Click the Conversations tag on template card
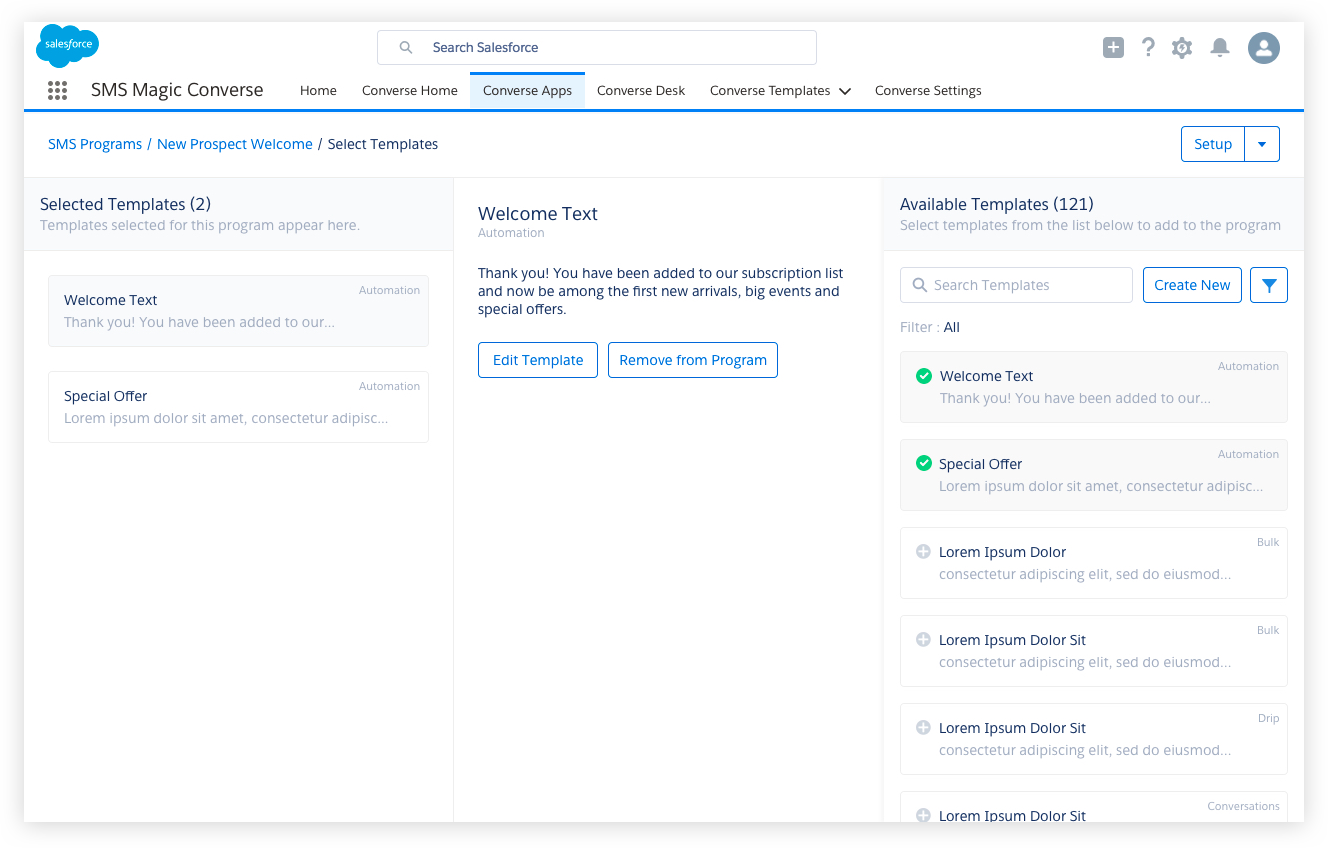The image size is (1328, 848). point(1243,806)
